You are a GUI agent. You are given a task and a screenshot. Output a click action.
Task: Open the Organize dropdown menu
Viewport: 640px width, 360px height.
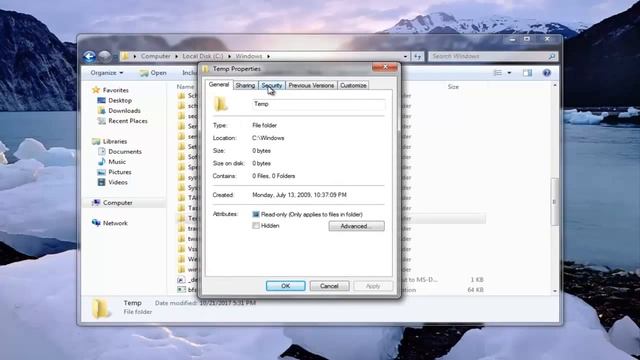pos(107,73)
